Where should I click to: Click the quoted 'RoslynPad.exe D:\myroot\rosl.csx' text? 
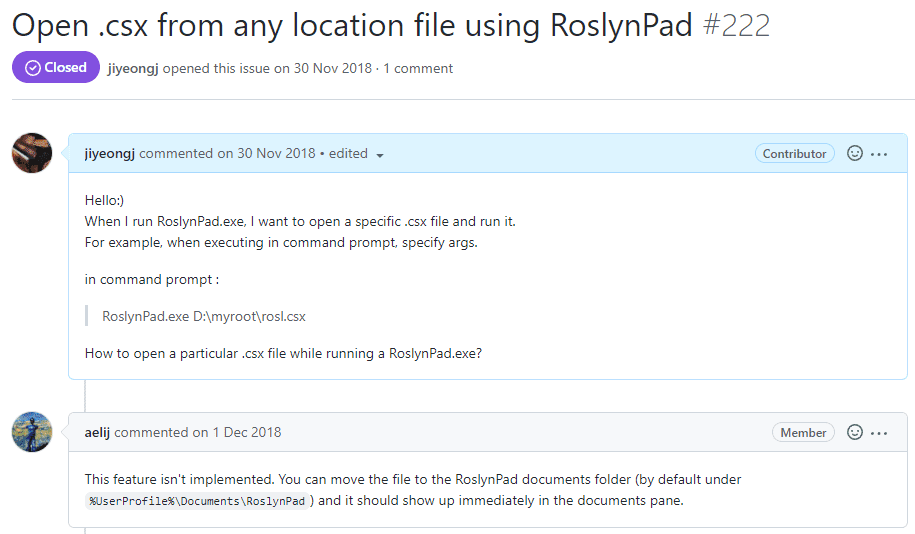pos(204,316)
